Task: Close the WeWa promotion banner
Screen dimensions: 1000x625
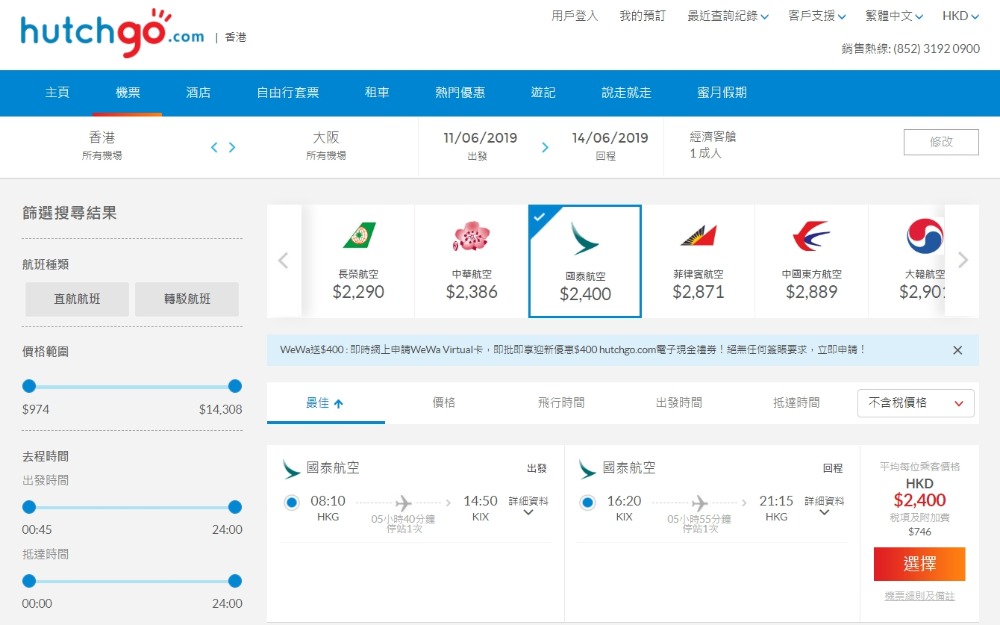Action: (x=957, y=350)
